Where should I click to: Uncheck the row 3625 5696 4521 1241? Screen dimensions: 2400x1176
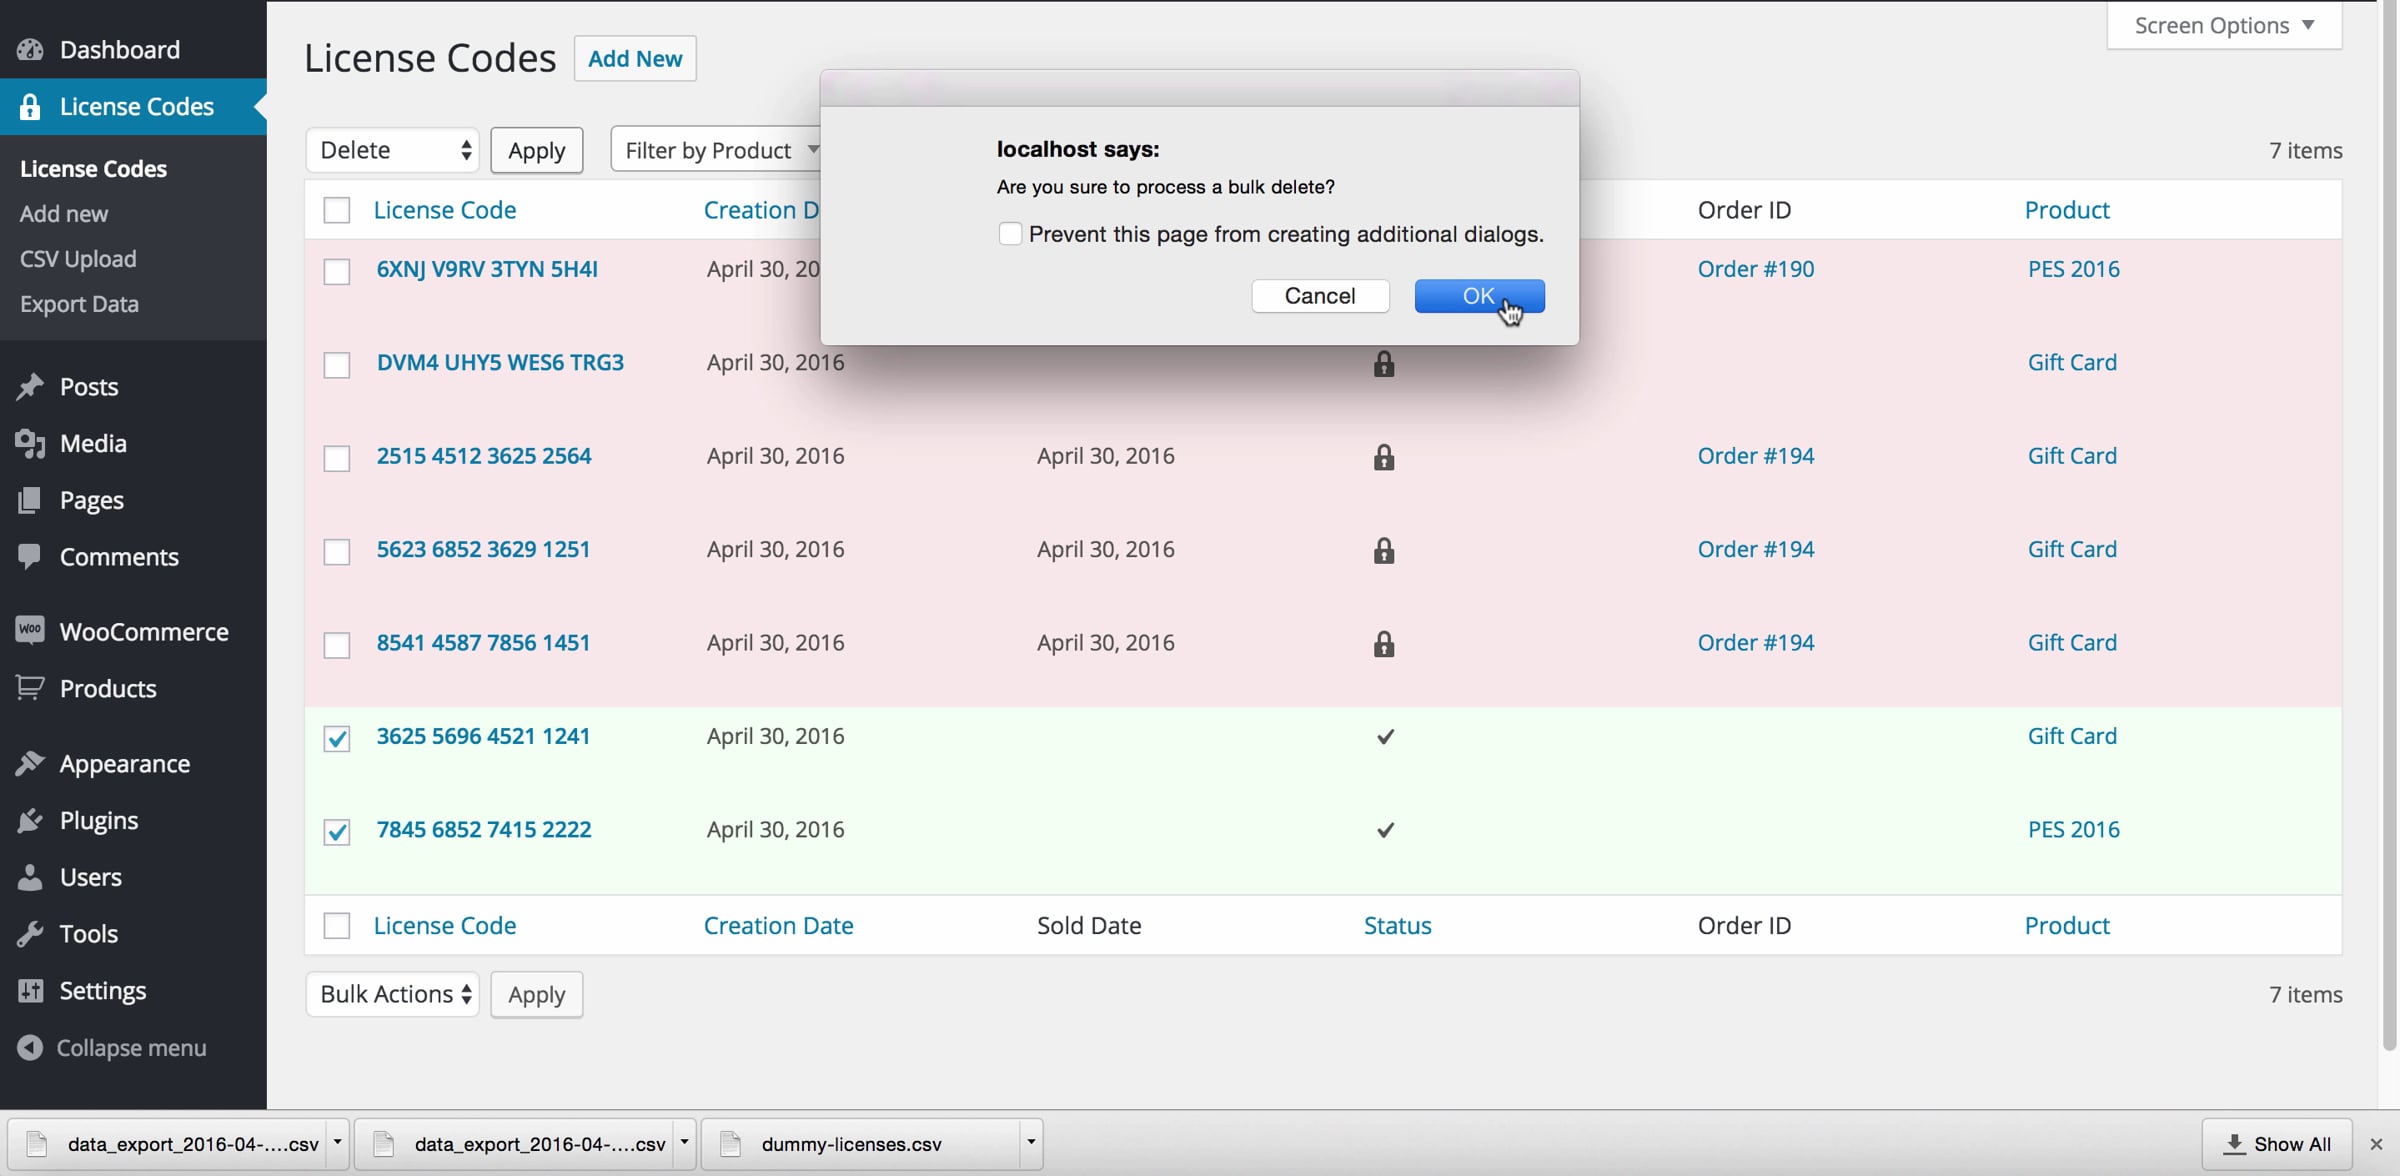pos(337,738)
